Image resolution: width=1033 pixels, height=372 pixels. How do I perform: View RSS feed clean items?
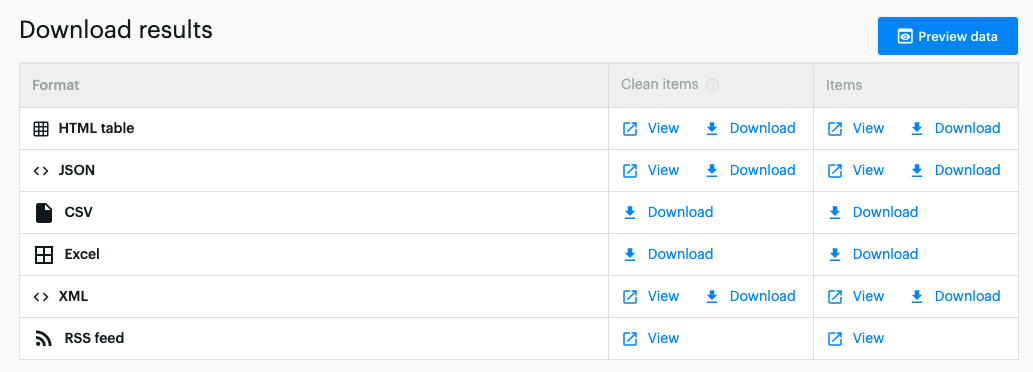pyautogui.click(x=651, y=338)
